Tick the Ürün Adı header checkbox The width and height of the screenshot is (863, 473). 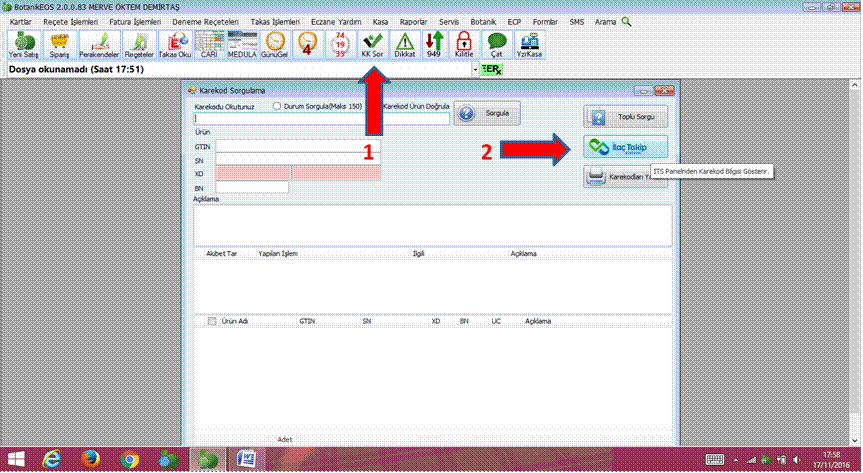click(x=211, y=321)
